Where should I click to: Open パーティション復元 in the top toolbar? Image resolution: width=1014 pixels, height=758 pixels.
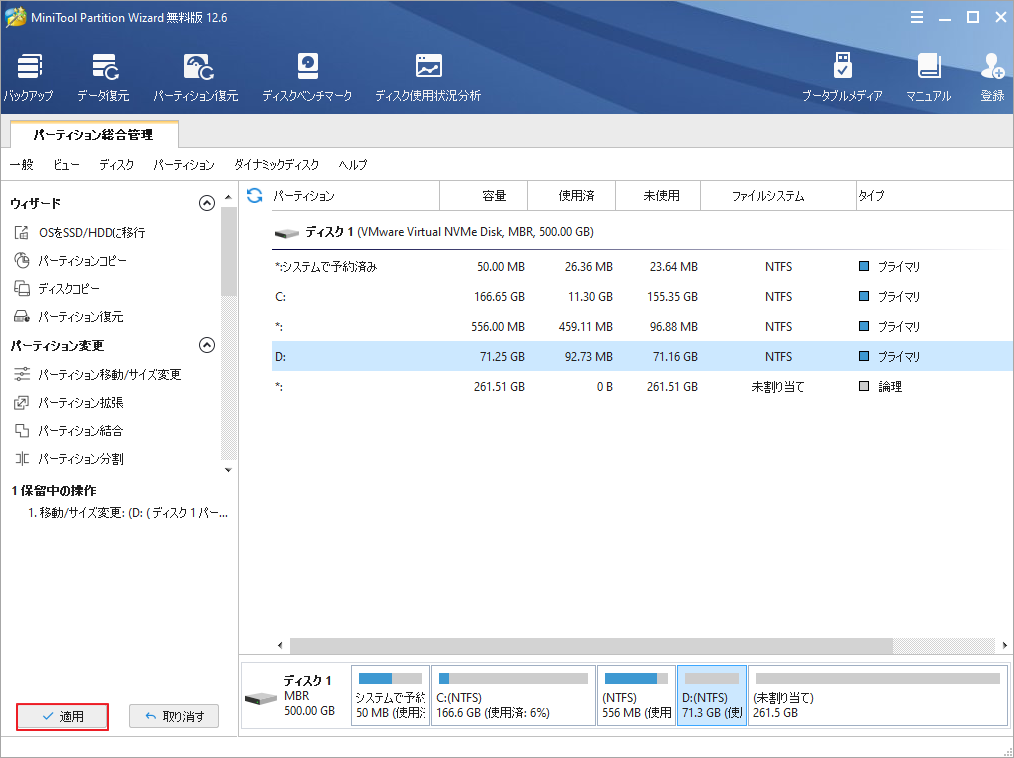[x=196, y=78]
